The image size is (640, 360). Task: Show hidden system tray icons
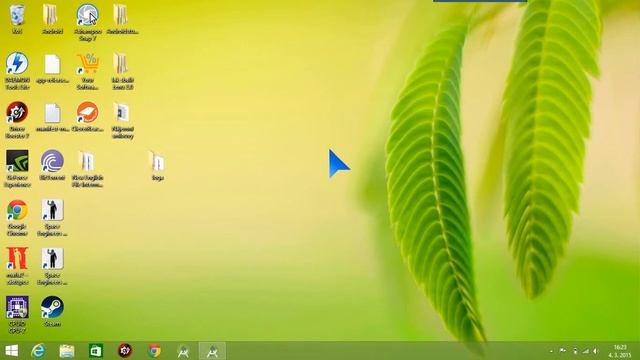551,351
